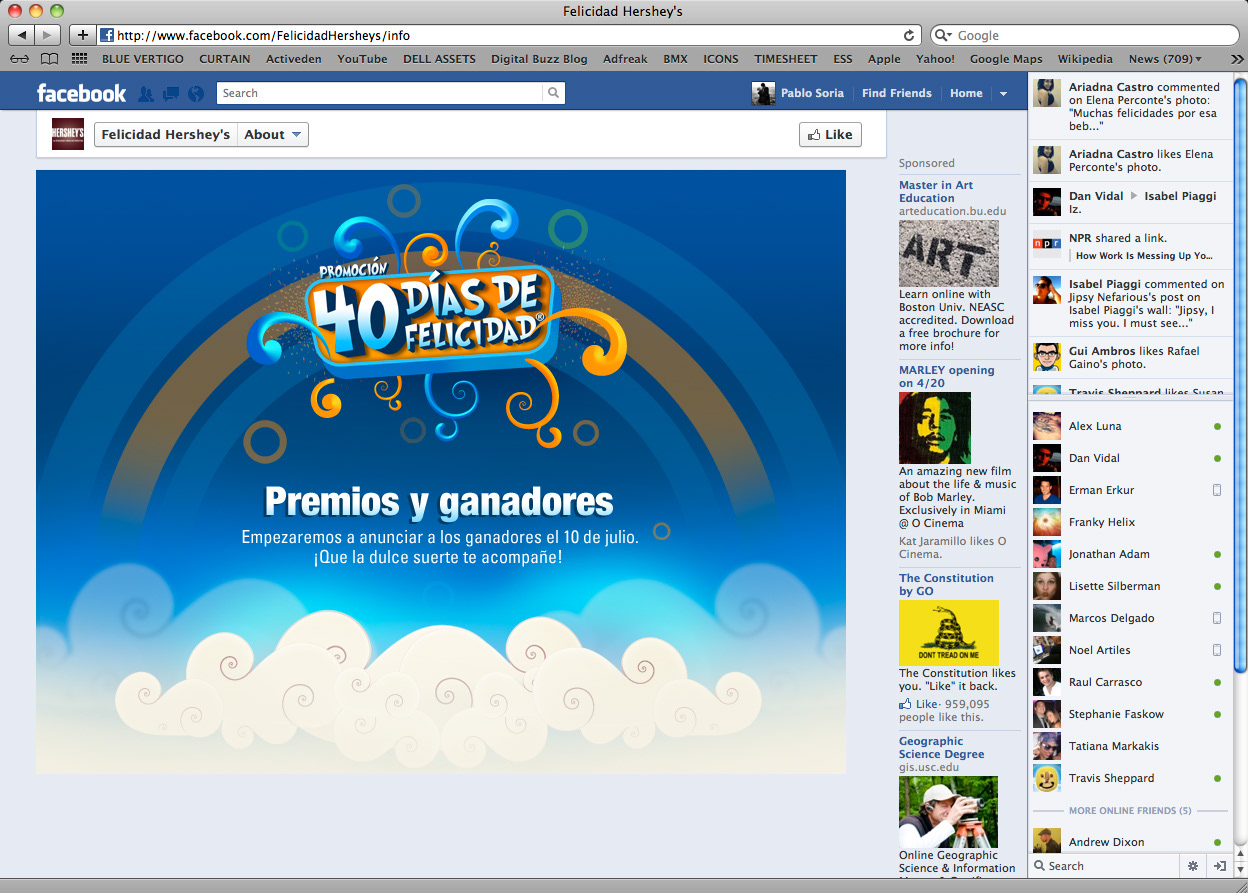Click the Geographic Science ad photo
The width and height of the screenshot is (1248, 893).
[949, 812]
